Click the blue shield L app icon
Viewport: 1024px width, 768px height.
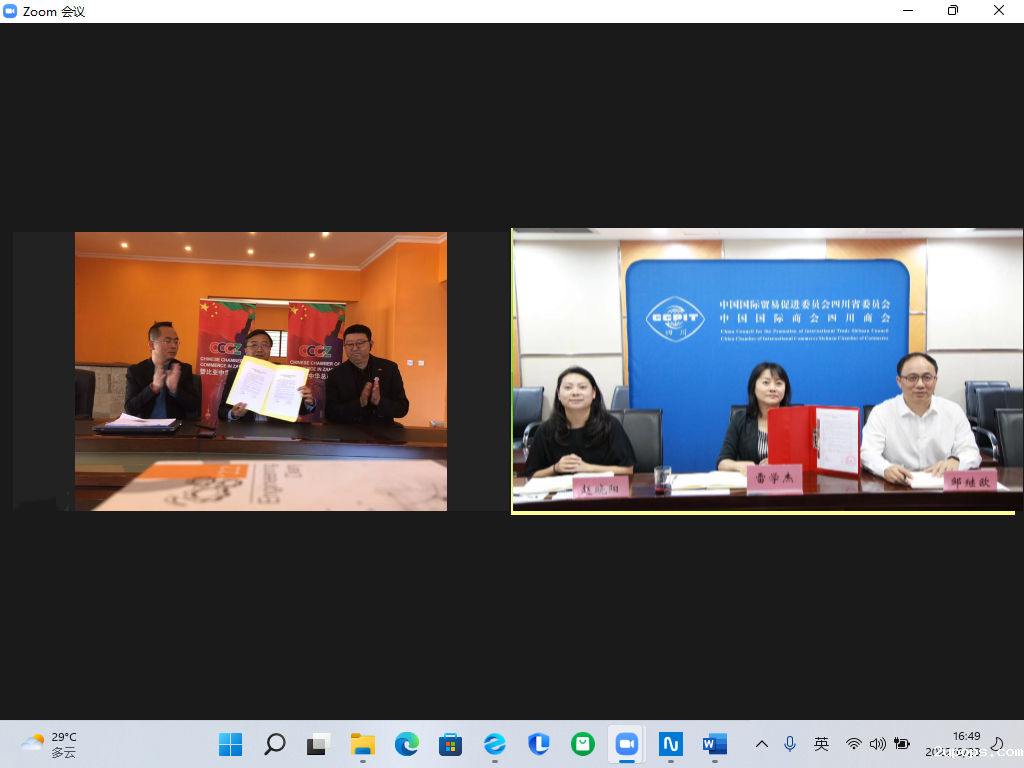click(538, 744)
